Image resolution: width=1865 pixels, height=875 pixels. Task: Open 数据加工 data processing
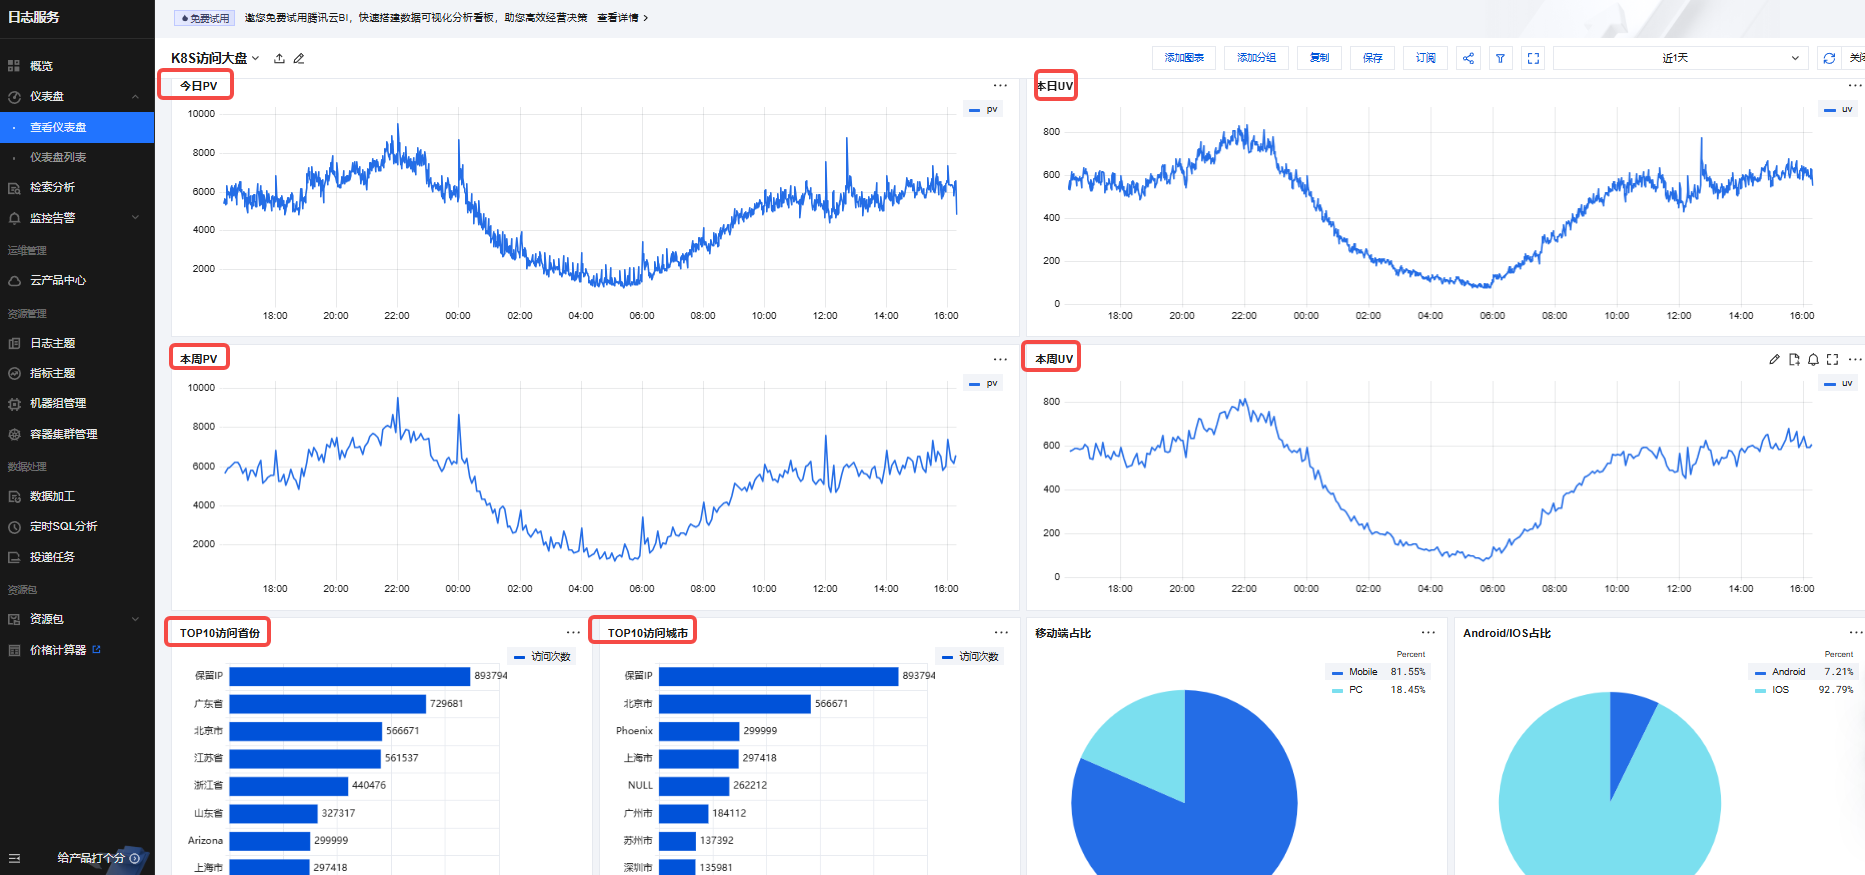tap(52, 496)
